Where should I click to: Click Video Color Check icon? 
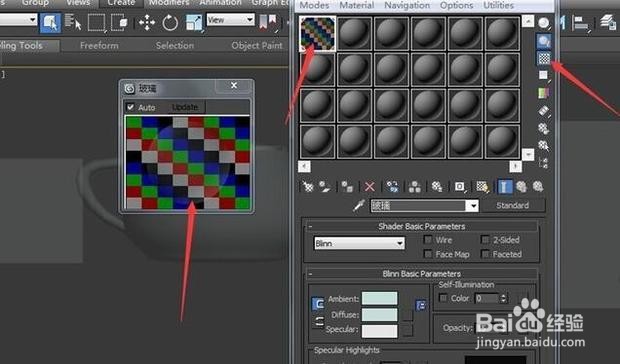click(x=544, y=93)
